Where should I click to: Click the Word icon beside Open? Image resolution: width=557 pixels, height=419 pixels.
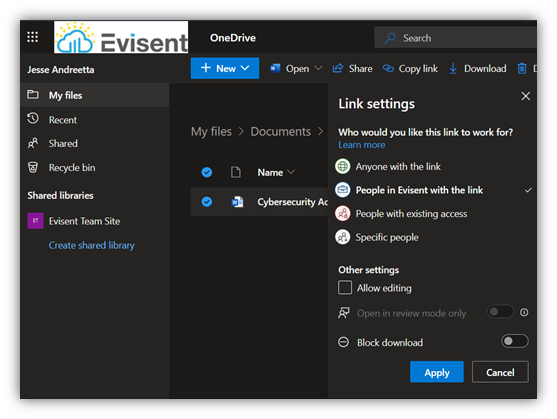coord(275,68)
